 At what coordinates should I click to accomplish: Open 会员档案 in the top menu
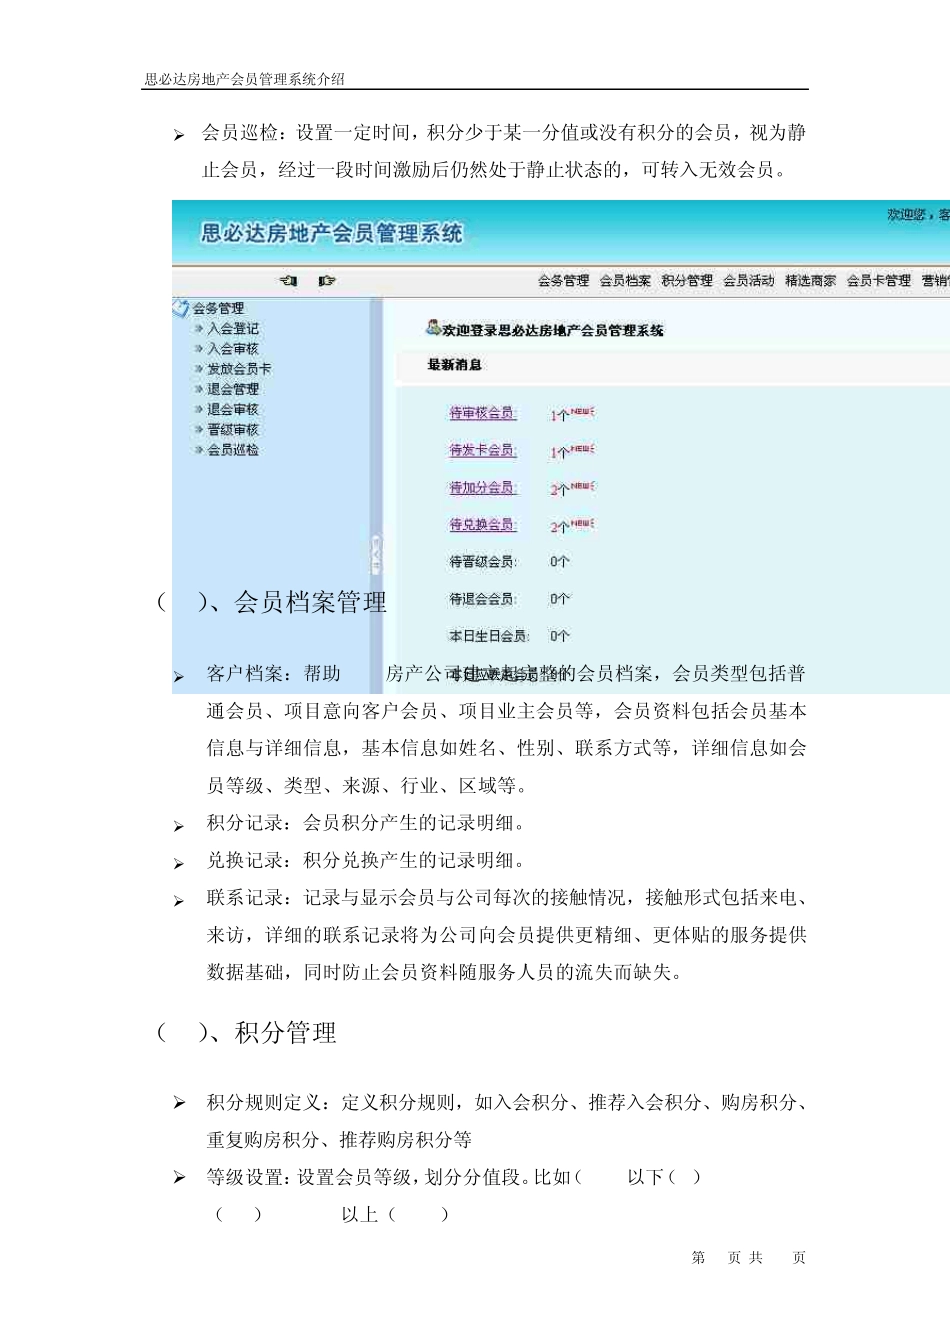click(625, 281)
